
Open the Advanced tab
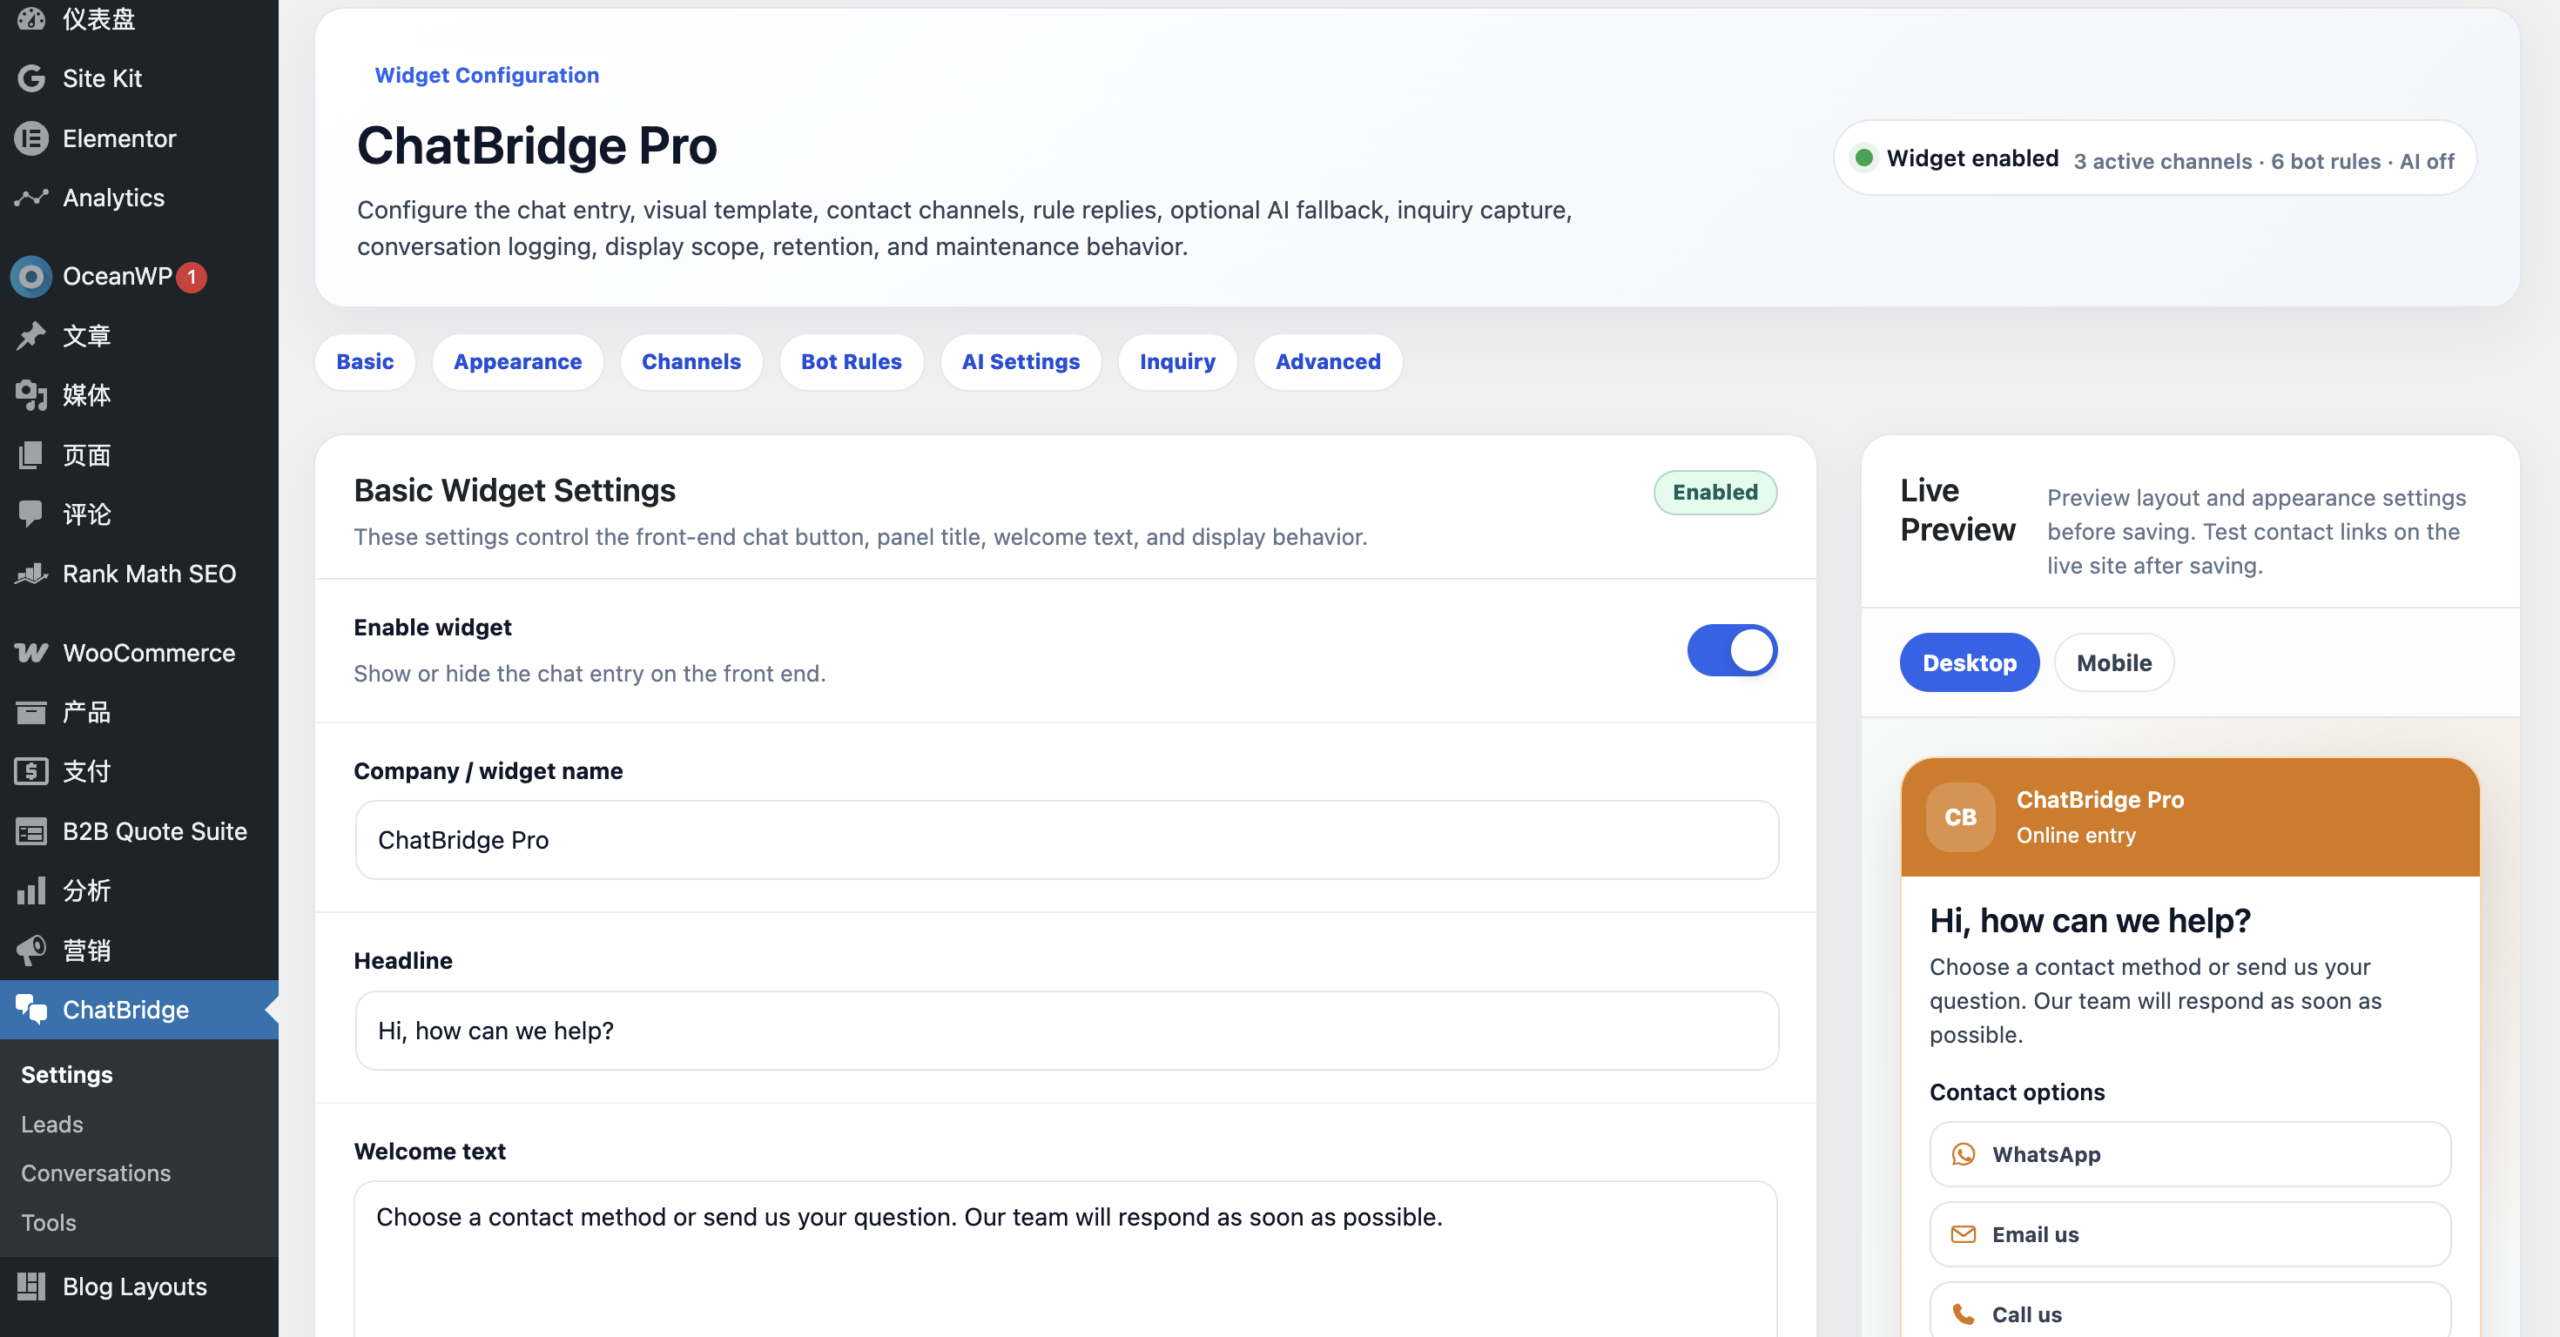coord(1328,362)
